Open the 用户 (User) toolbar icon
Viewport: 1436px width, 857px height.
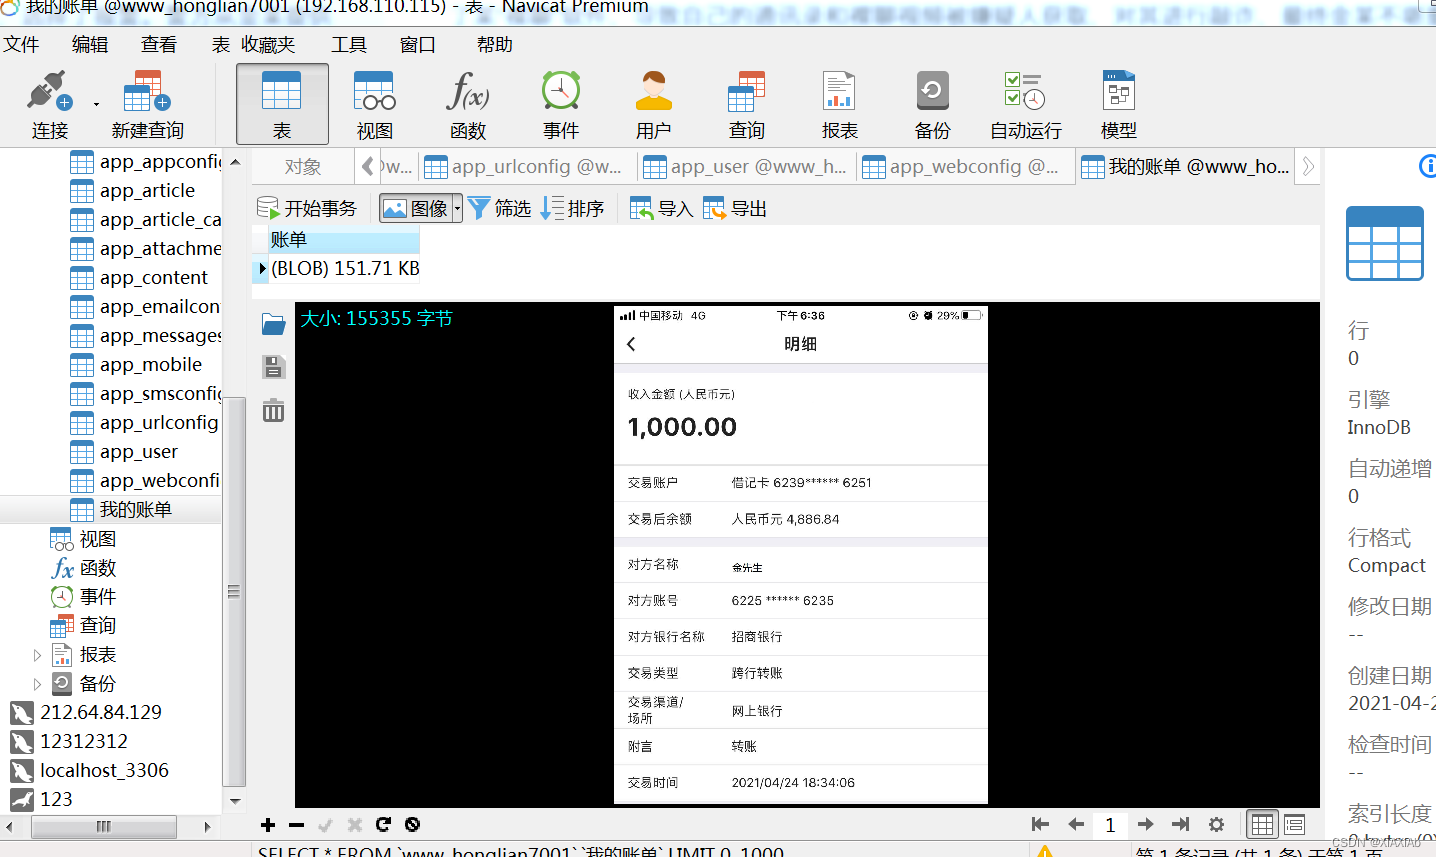[654, 105]
